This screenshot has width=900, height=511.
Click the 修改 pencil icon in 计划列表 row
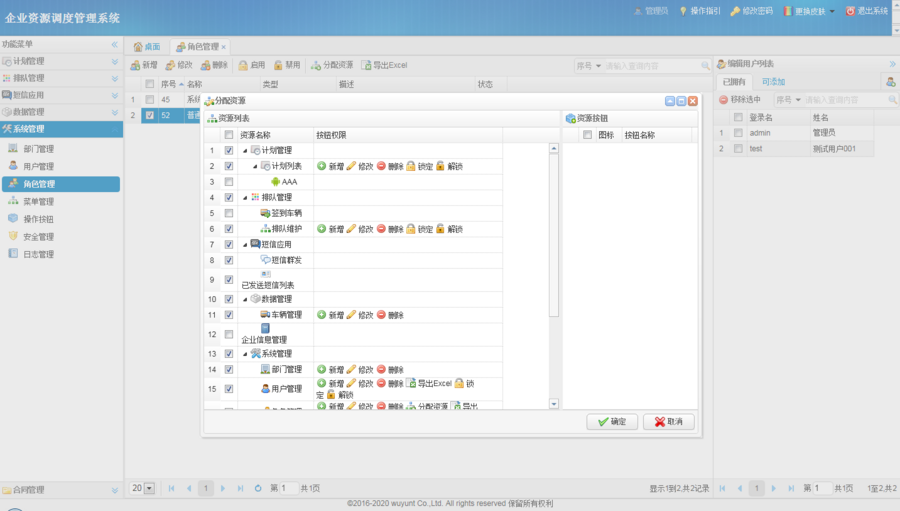tap(351, 166)
